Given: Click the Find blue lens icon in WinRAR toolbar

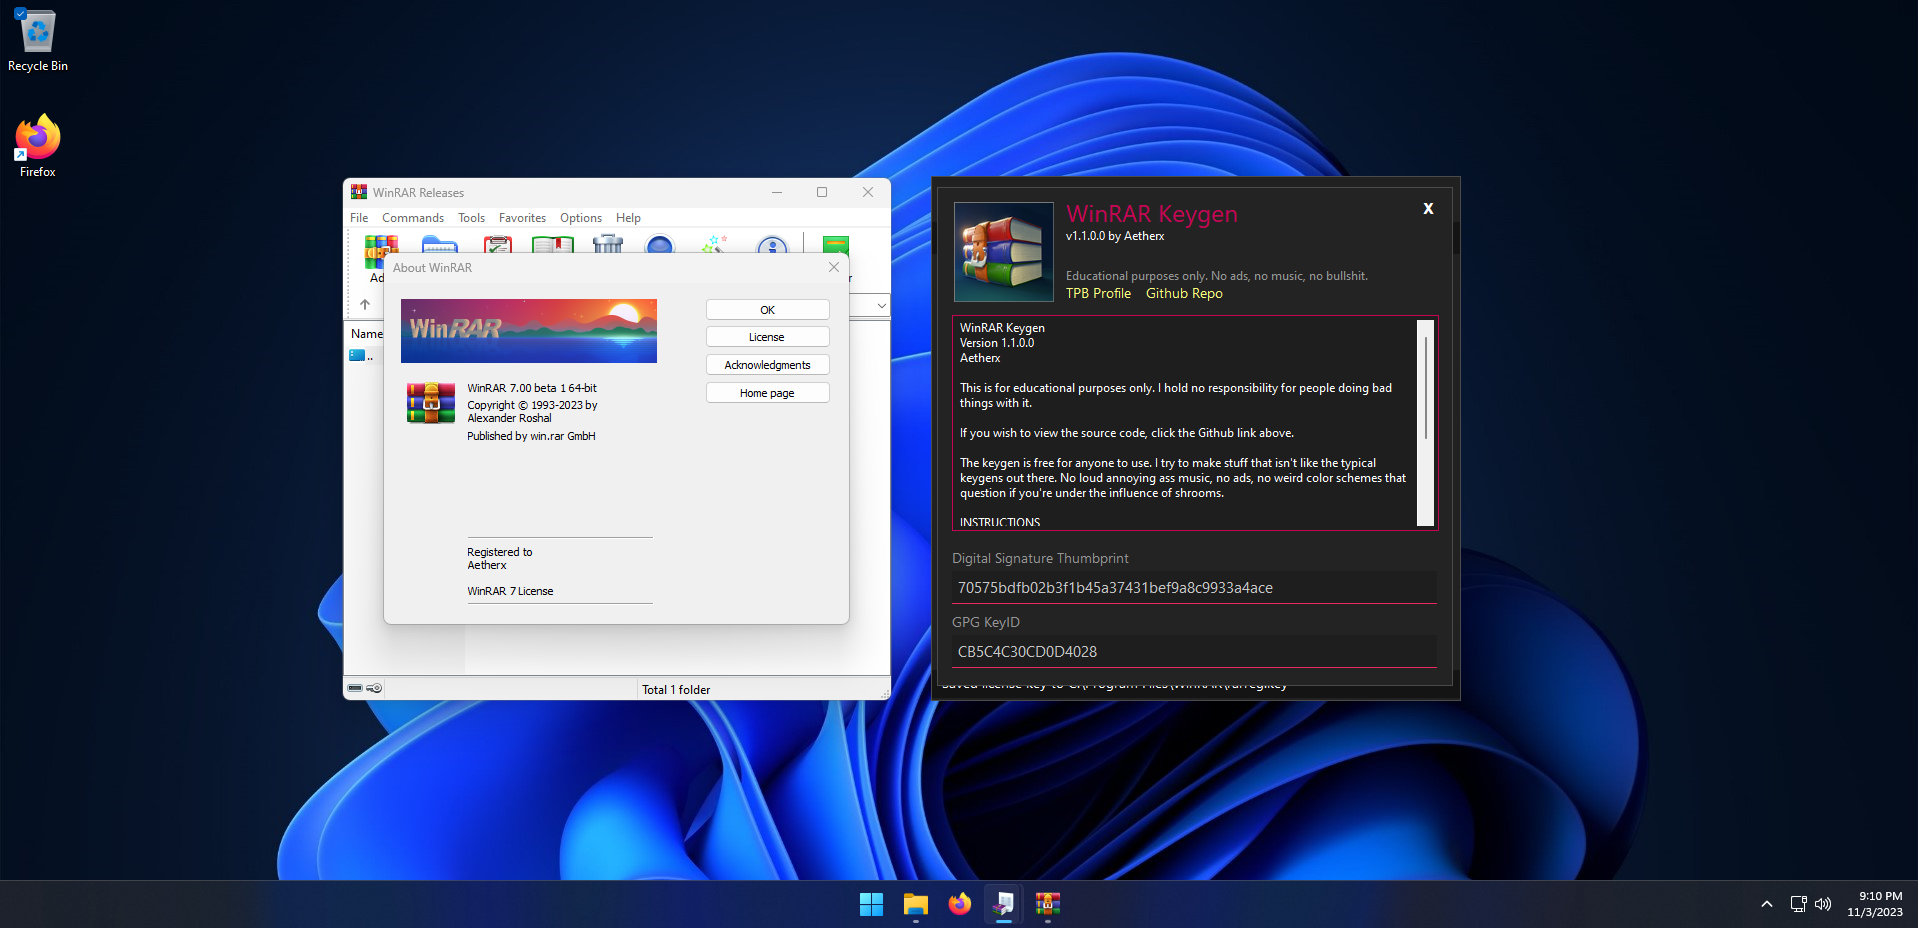Looking at the screenshot, I should point(660,244).
